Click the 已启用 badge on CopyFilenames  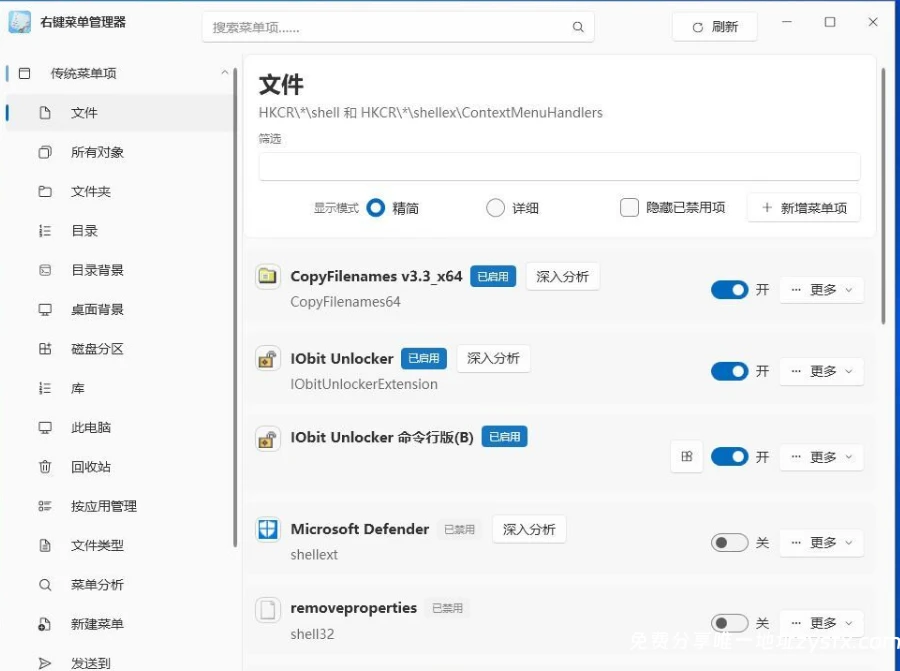click(x=493, y=276)
